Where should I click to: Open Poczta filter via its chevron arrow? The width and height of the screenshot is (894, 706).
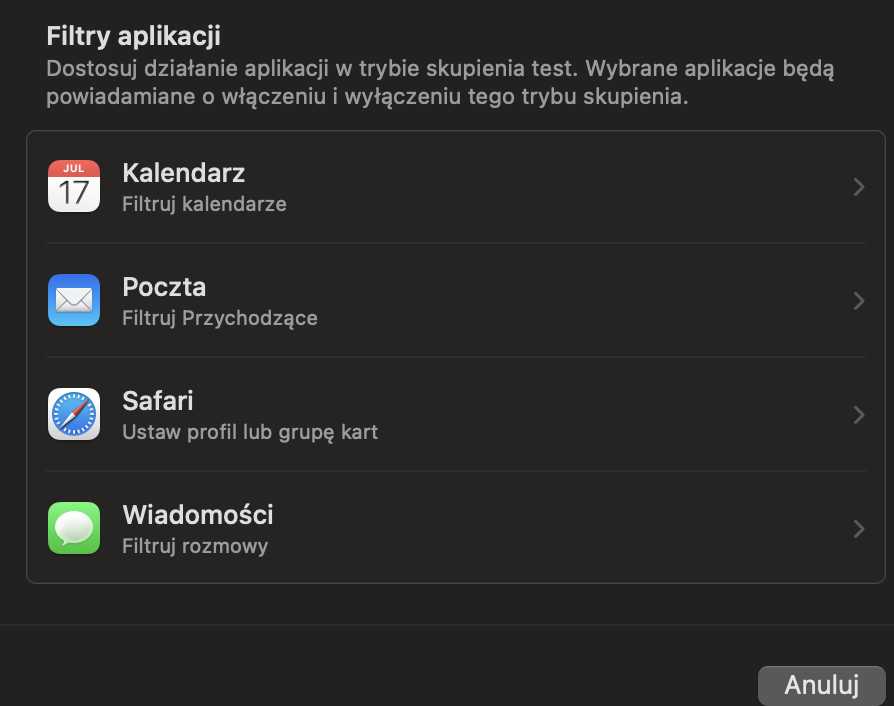tap(858, 301)
